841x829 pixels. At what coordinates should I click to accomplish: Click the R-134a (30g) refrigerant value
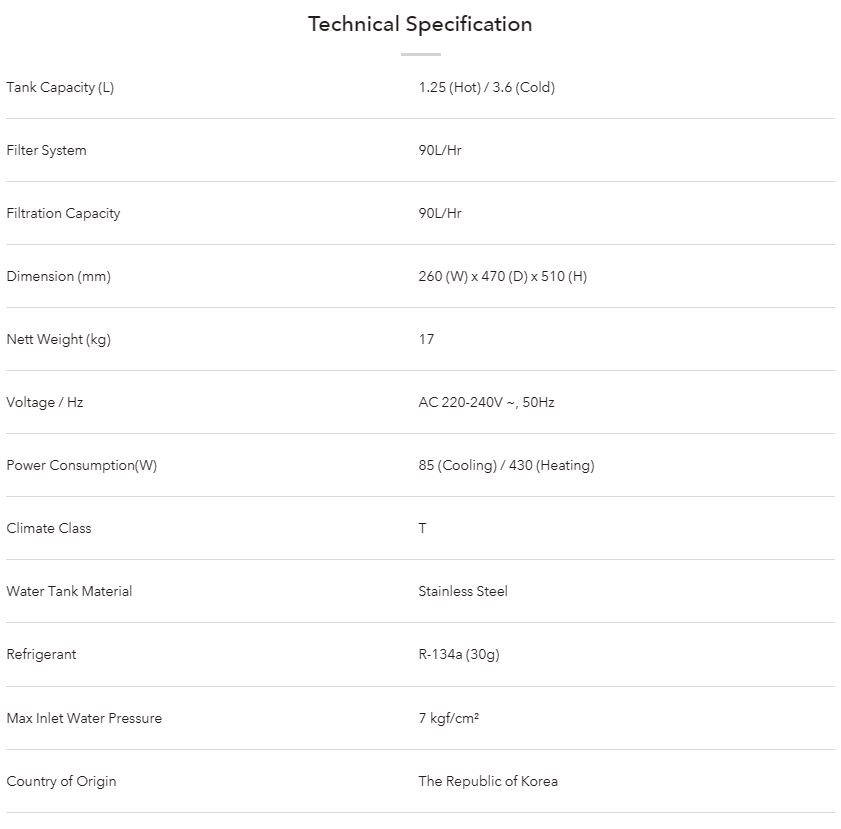click(459, 655)
